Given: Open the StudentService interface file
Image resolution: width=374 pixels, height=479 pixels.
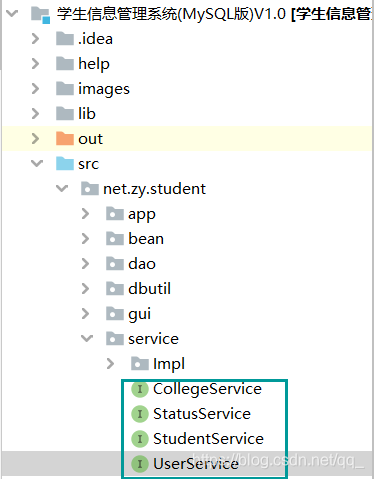Looking at the screenshot, I should (x=208, y=439).
